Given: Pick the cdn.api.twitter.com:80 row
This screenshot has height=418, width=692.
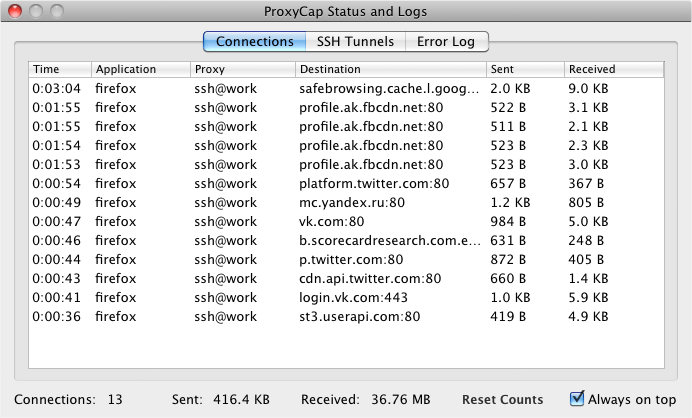Looking at the screenshot, I should point(370,279).
